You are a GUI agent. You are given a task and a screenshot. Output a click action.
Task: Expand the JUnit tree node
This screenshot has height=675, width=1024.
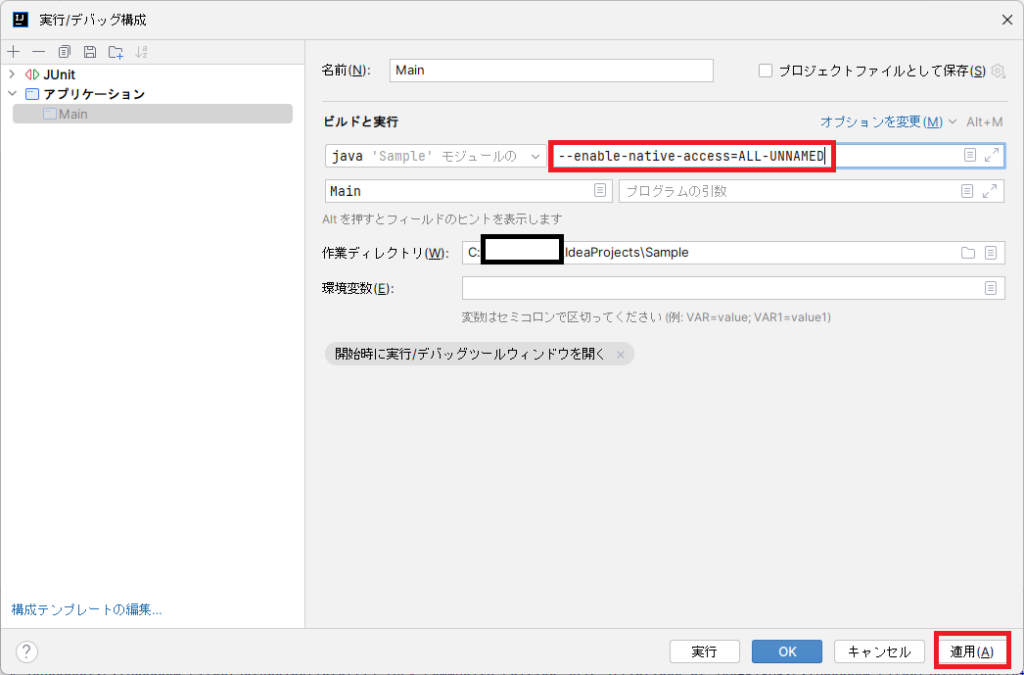tap(11, 73)
